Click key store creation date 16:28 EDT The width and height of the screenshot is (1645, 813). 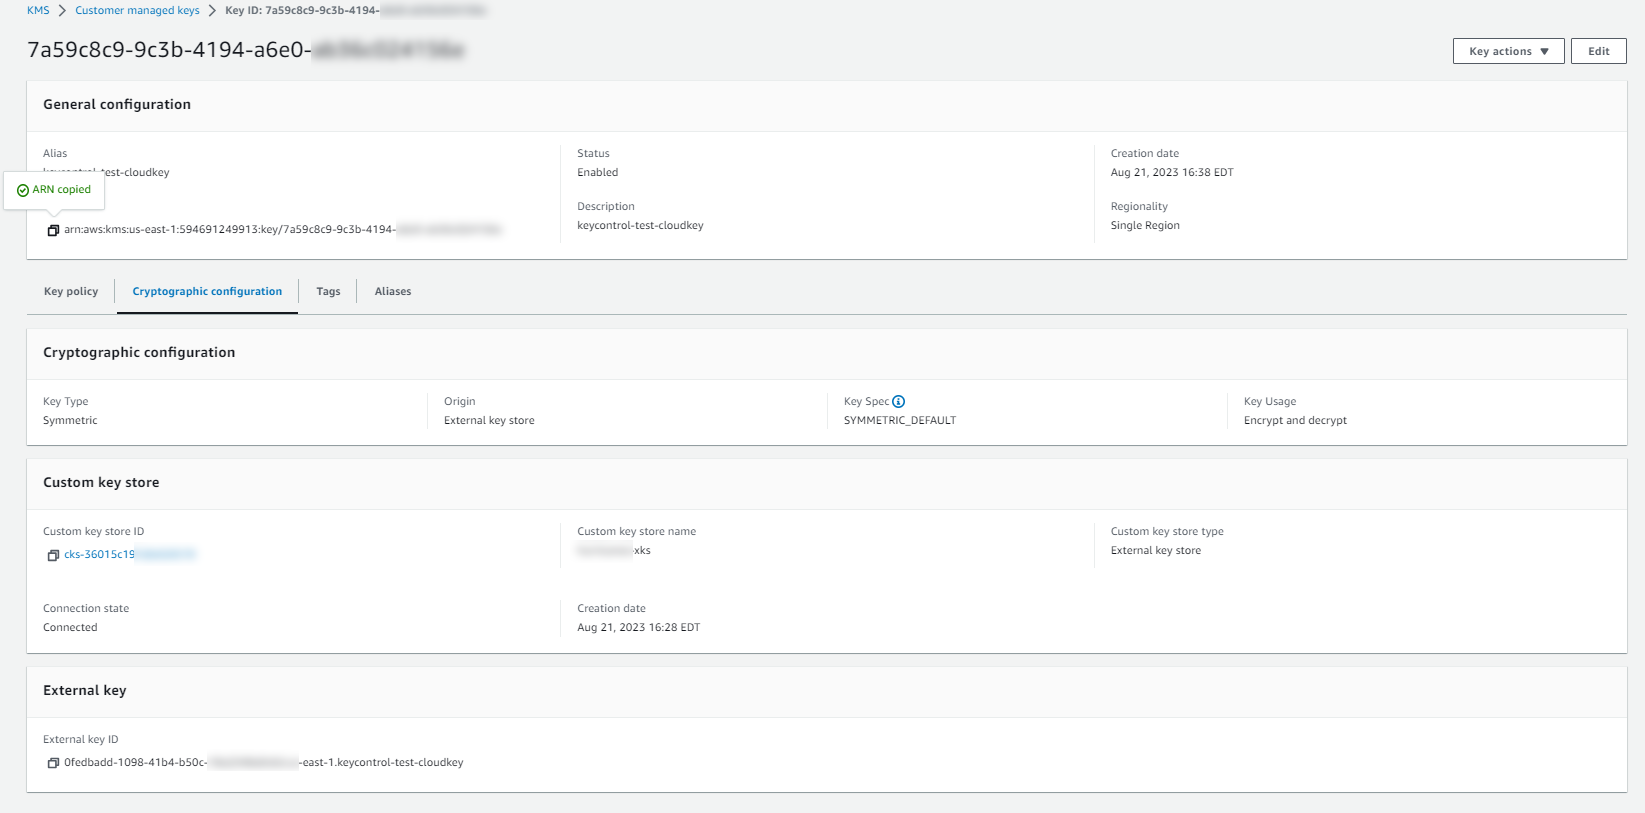[x=638, y=627]
